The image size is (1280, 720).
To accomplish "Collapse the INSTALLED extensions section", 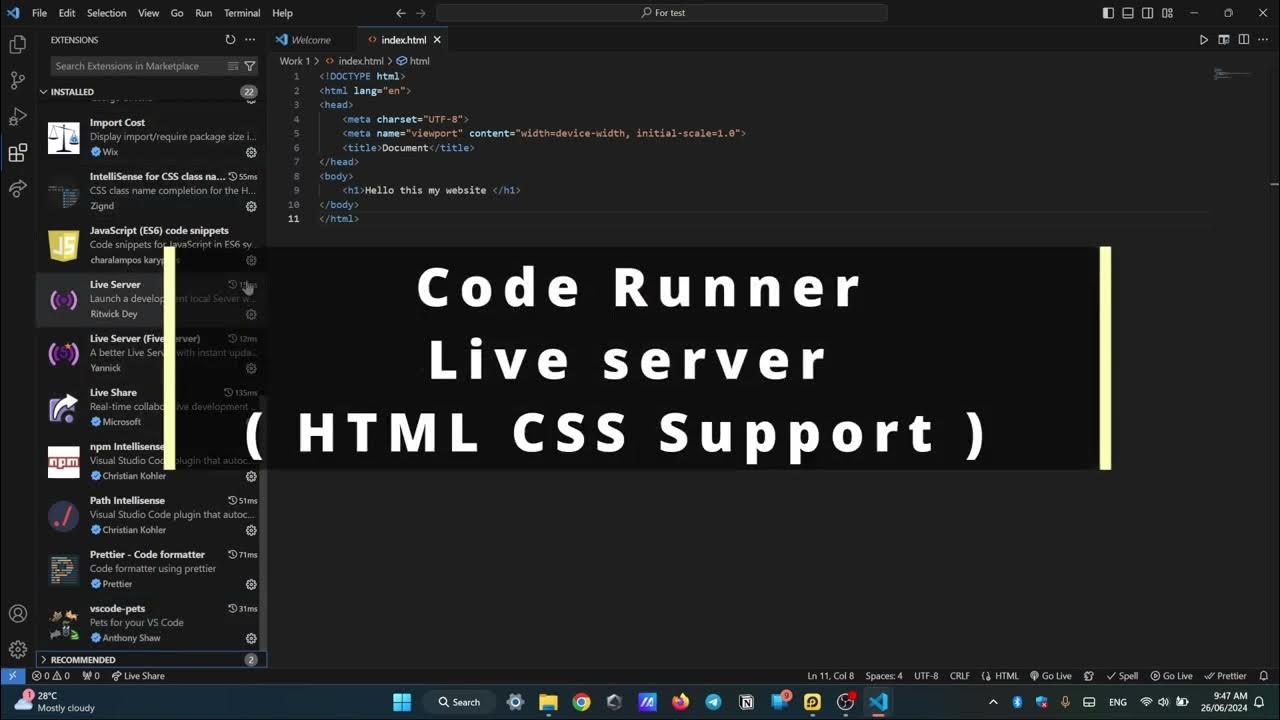I will pyautogui.click(x=150, y=92).
